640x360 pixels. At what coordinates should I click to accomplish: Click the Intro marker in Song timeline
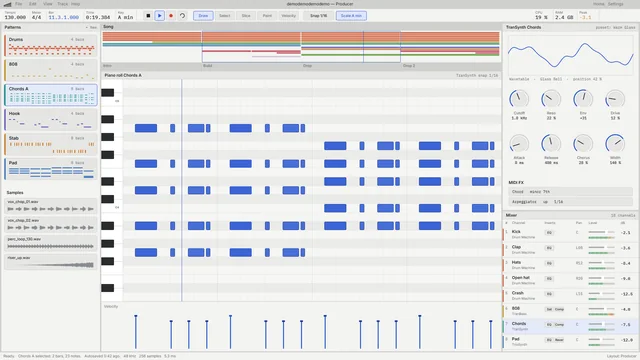click(x=107, y=66)
